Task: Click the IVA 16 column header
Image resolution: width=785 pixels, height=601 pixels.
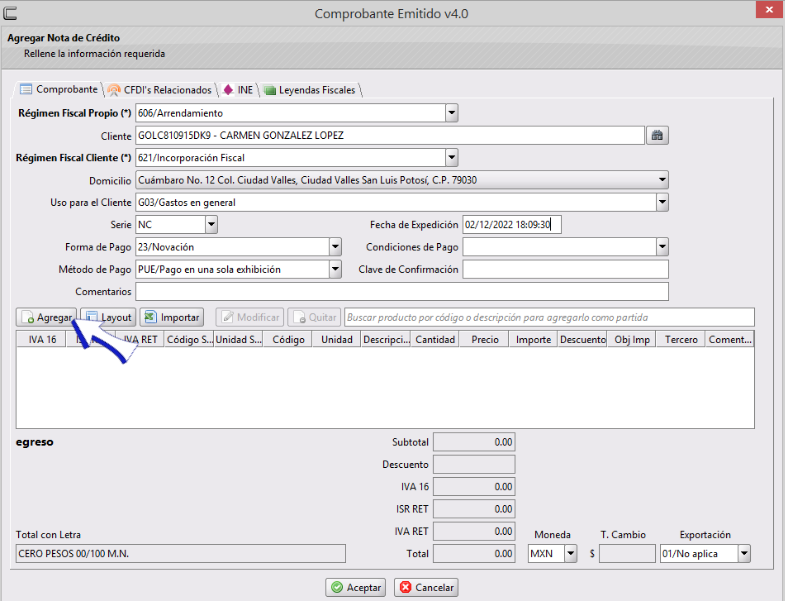Action: tap(42, 340)
